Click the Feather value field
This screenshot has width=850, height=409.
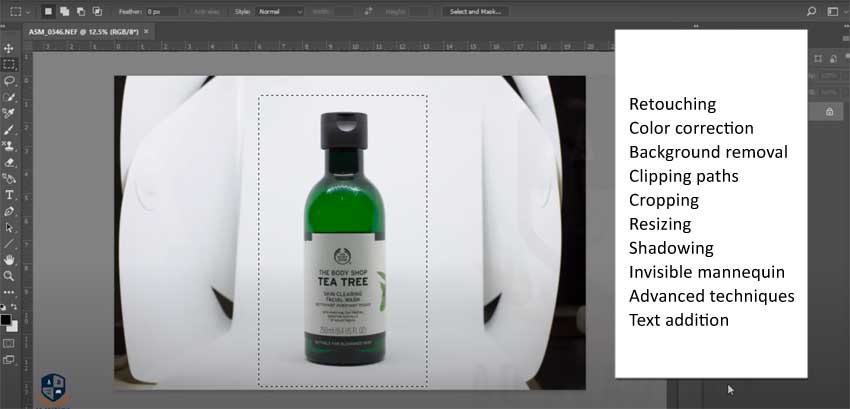click(x=162, y=11)
